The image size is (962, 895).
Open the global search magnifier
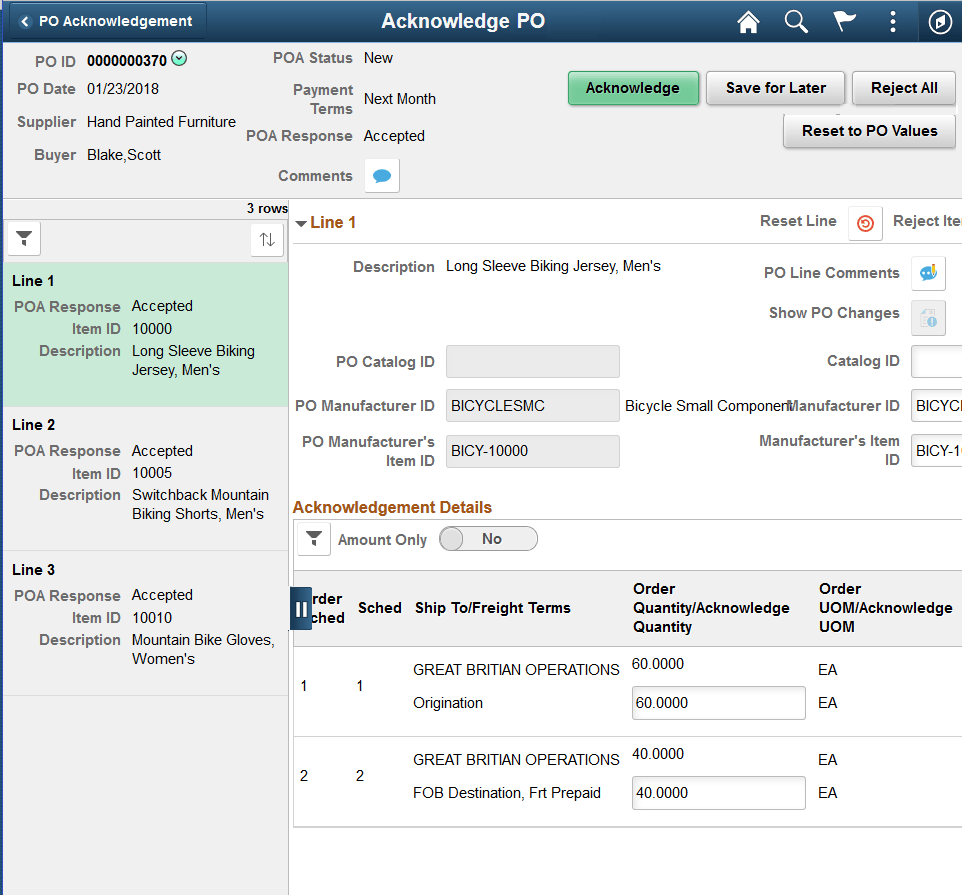click(x=796, y=21)
